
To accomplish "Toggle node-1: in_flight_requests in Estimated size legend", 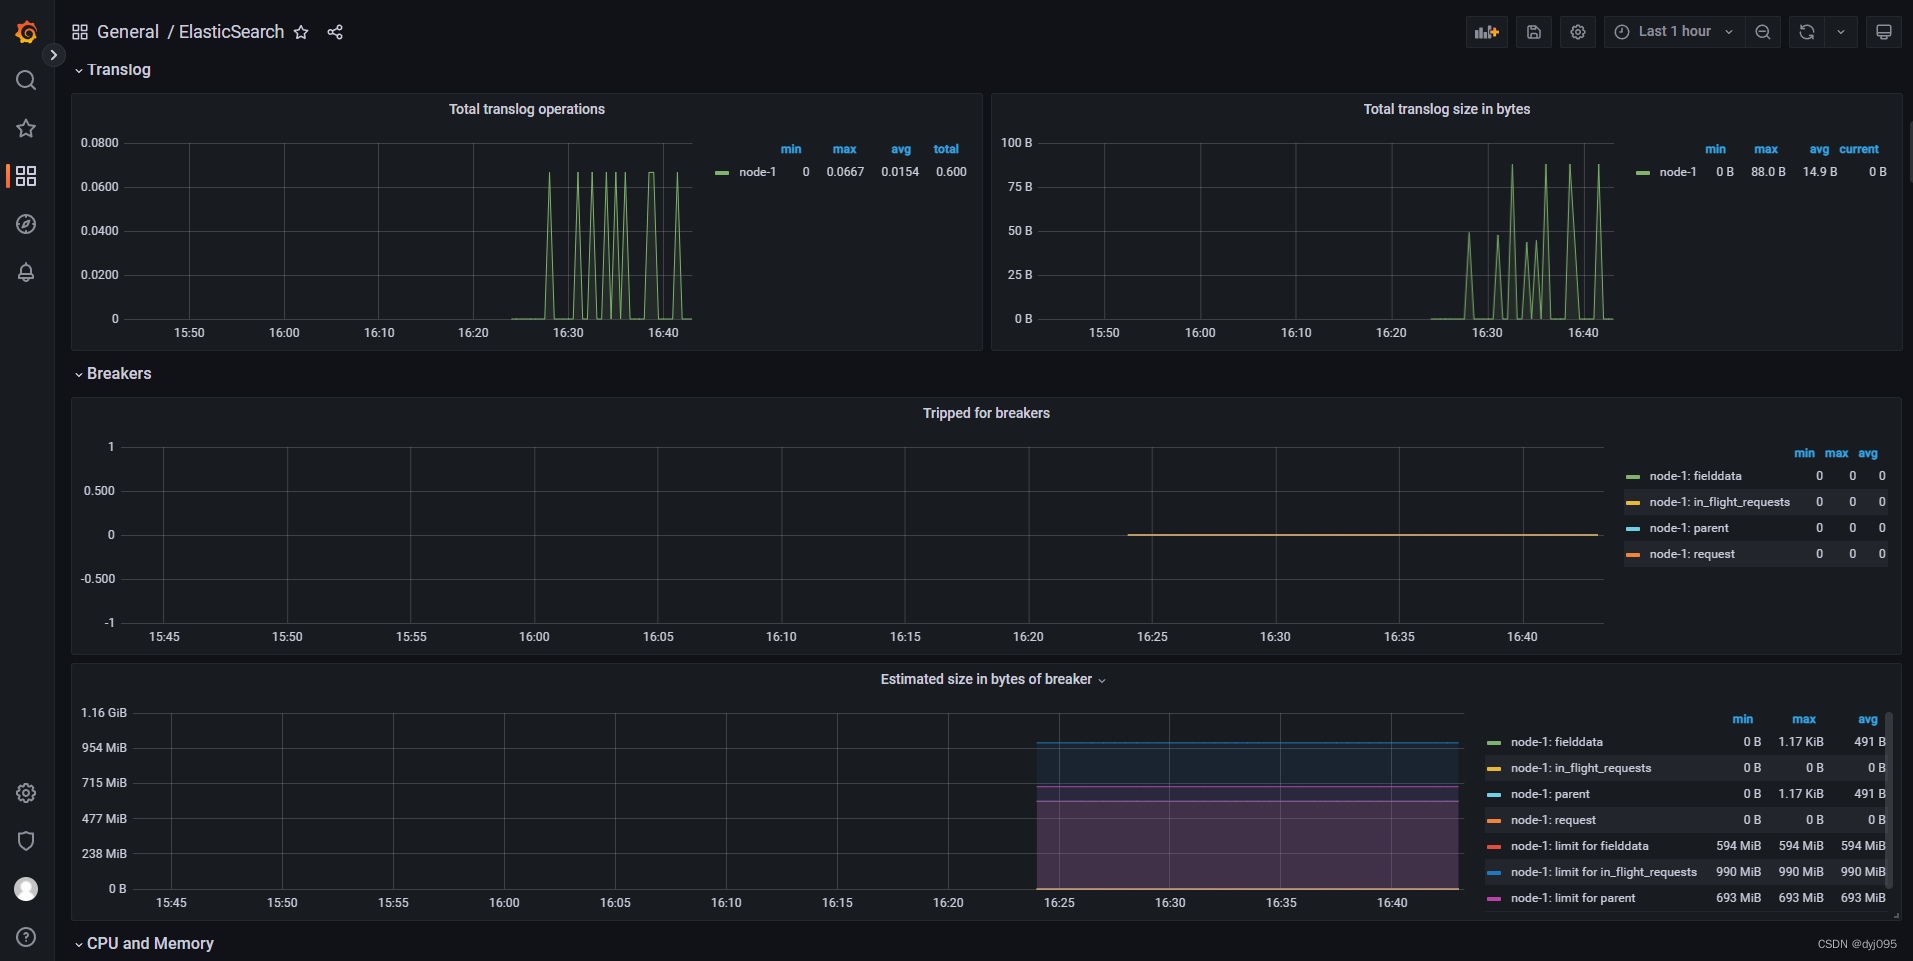I will 1581,768.
